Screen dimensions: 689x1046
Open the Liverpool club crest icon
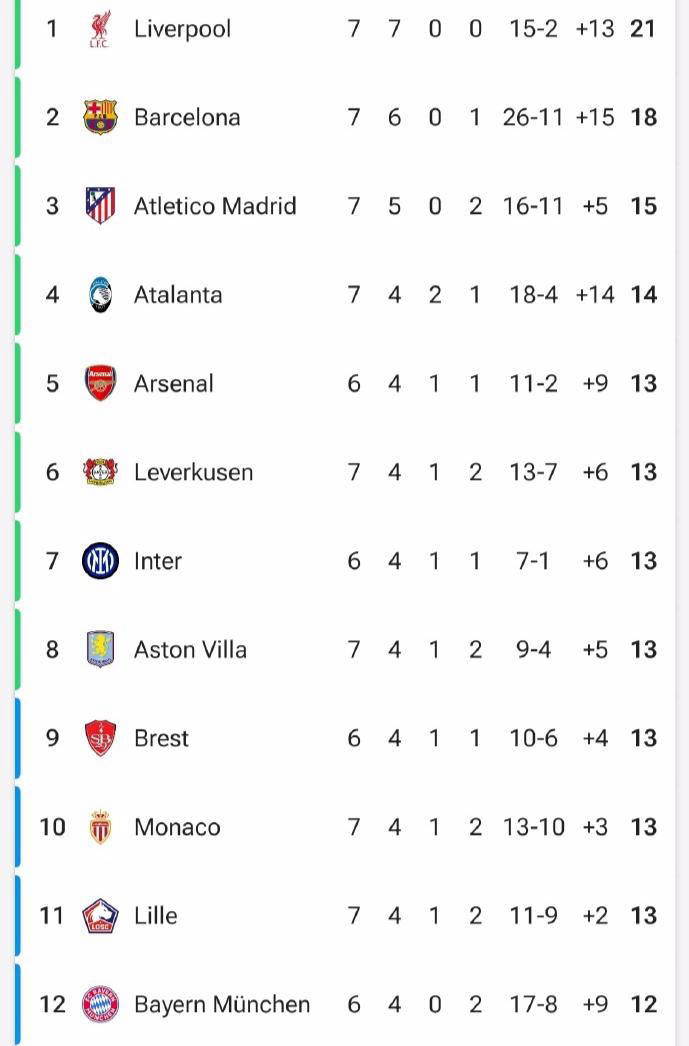point(100,29)
